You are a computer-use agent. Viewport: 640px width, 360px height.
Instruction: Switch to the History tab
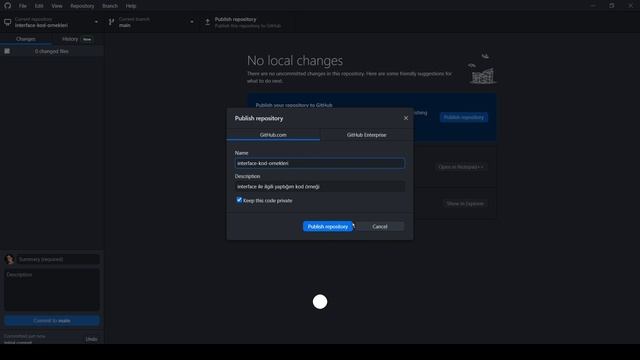77,39
